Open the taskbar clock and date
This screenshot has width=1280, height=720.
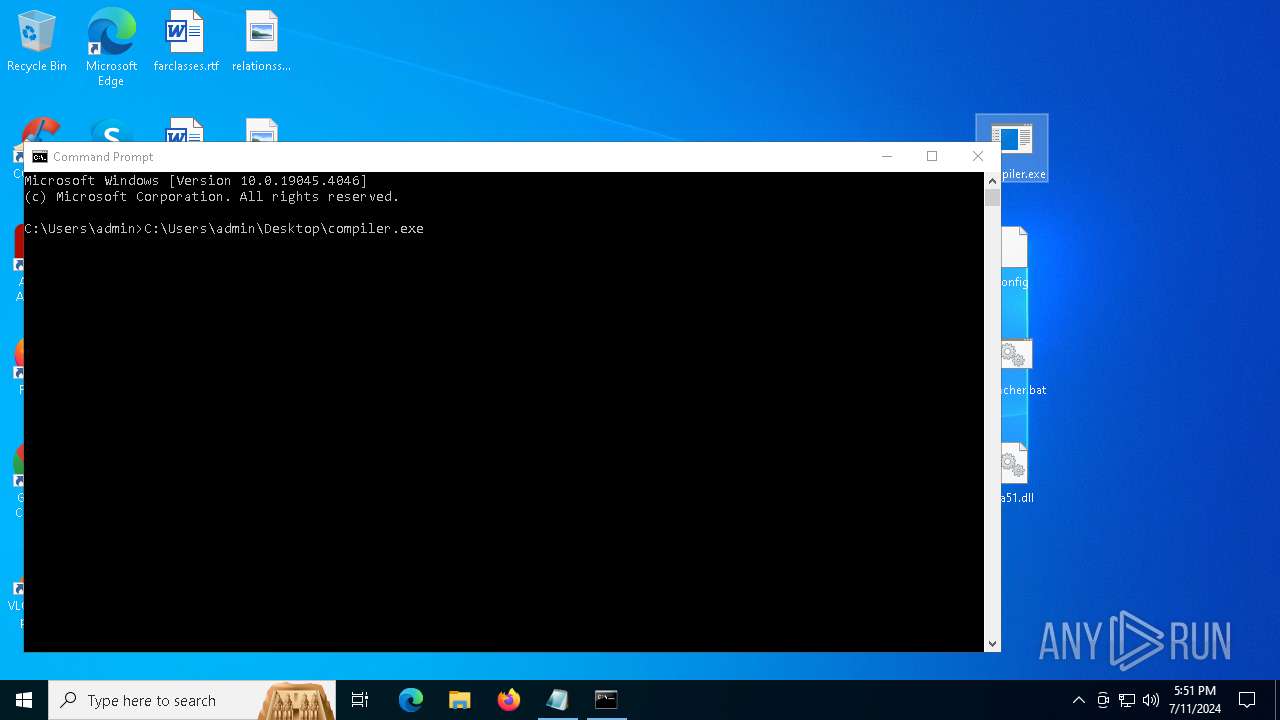pos(1195,700)
